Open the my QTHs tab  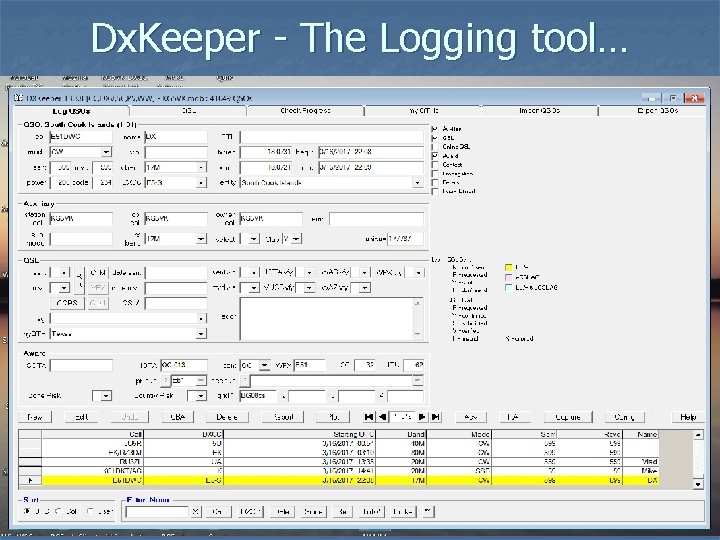423,111
